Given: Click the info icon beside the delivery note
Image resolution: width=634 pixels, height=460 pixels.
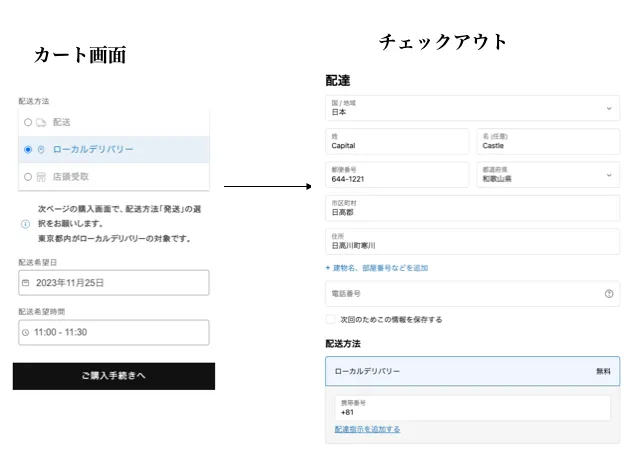Looking at the screenshot, I should 25,224.
